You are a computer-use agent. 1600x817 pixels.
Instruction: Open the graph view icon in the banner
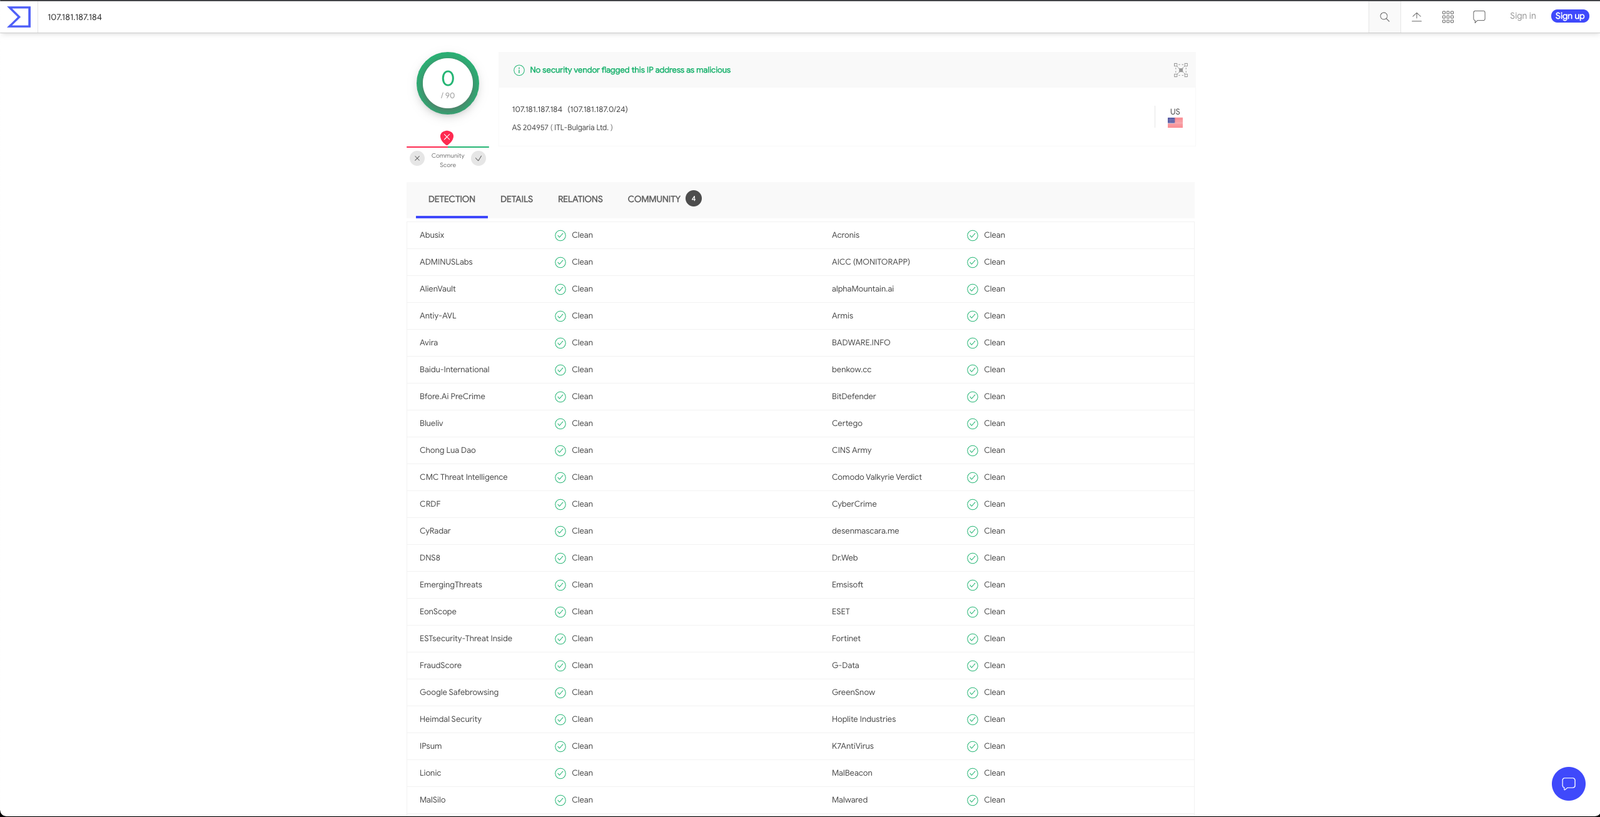tap(1180, 70)
